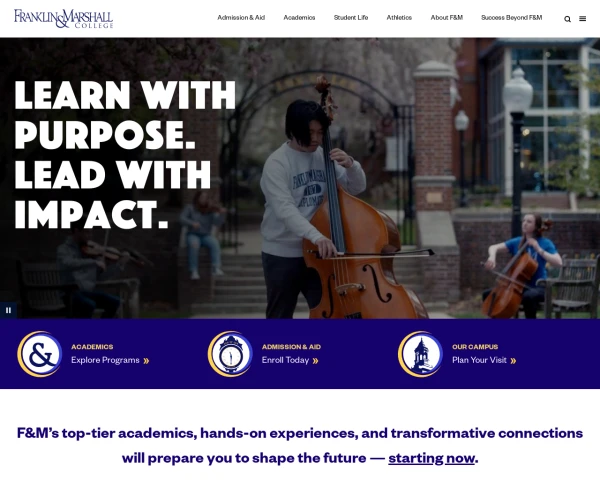Image resolution: width=600 pixels, height=480 pixels.
Task: Click the bell tower Our Campus icon
Action: [x=420, y=354]
